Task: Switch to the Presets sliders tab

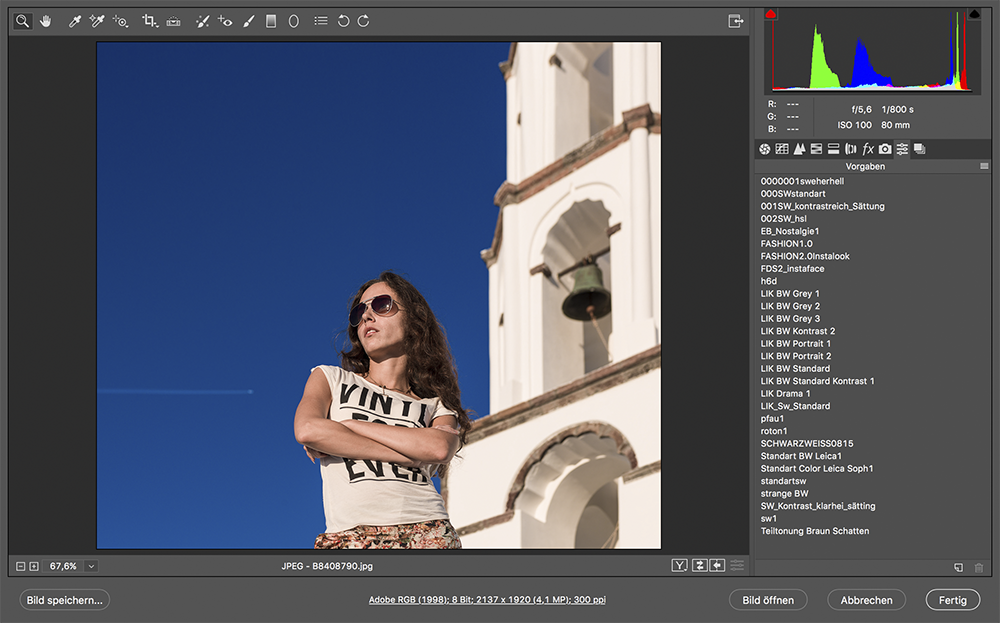Action: [x=902, y=149]
